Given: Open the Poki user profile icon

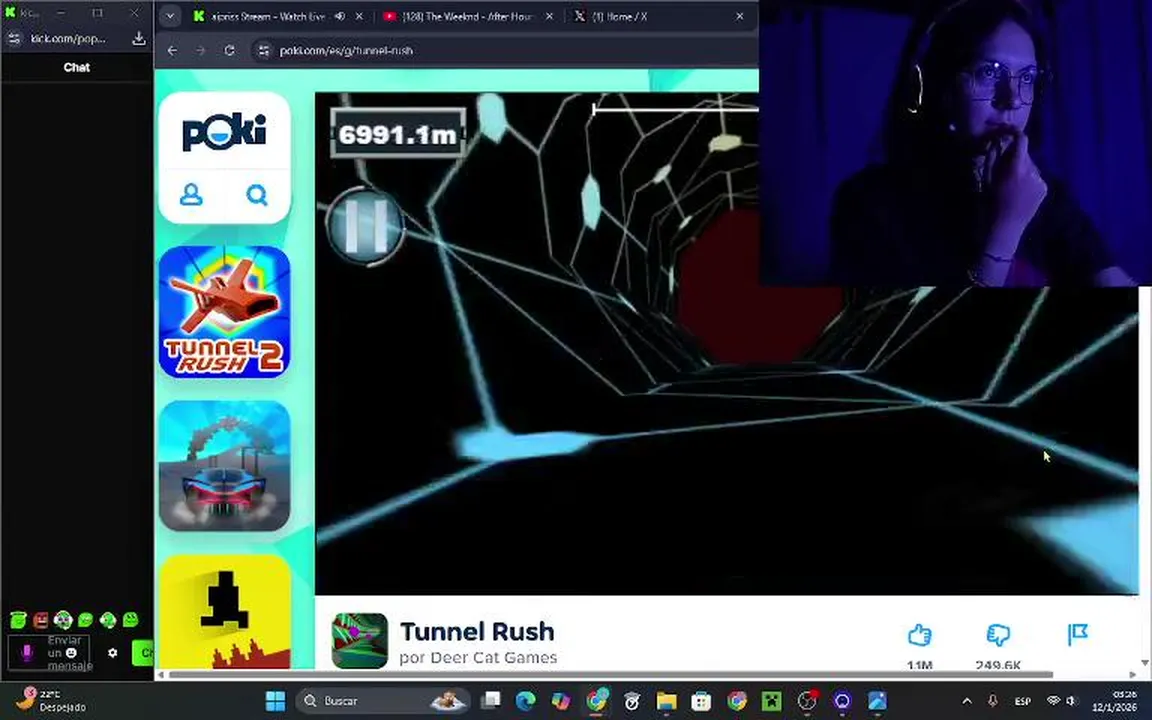Looking at the screenshot, I should [191, 195].
